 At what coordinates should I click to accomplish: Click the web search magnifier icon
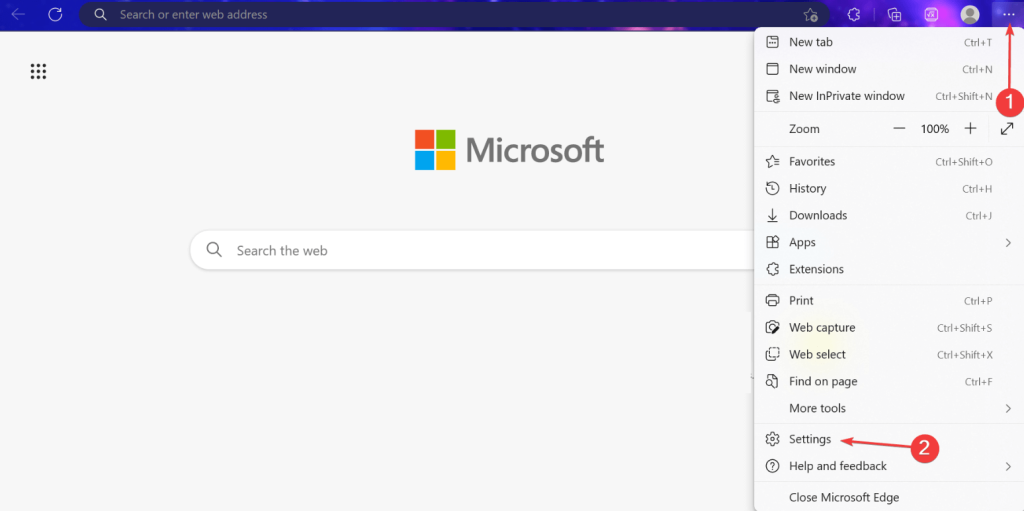(214, 250)
